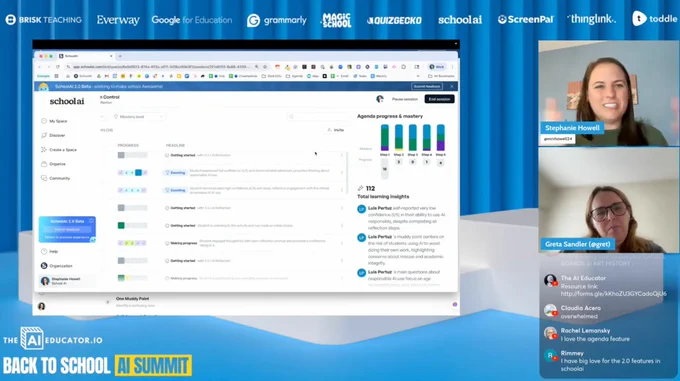Viewport: 680px width, 381px height.
Task: Click the first Excelling badge in the student list
Action: pos(175,173)
